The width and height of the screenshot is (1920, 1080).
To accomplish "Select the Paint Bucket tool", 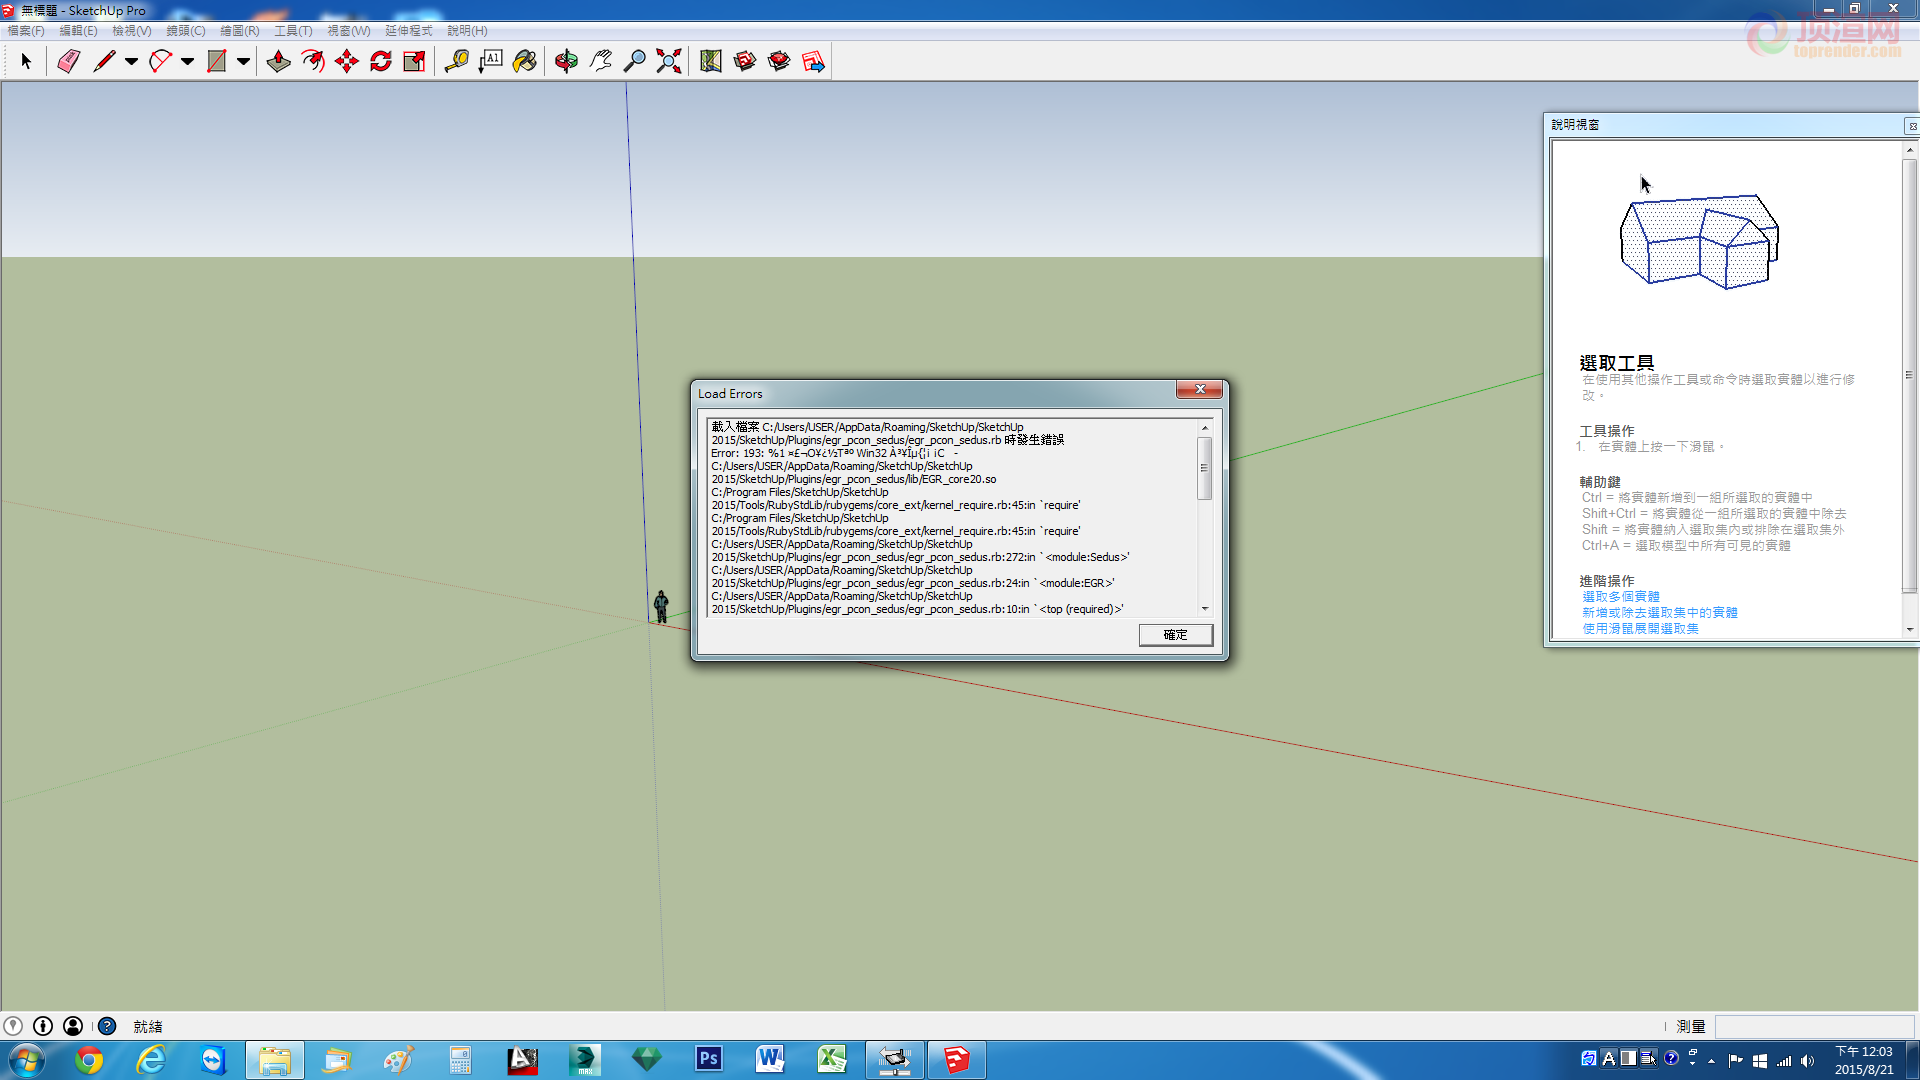I will pos(525,62).
